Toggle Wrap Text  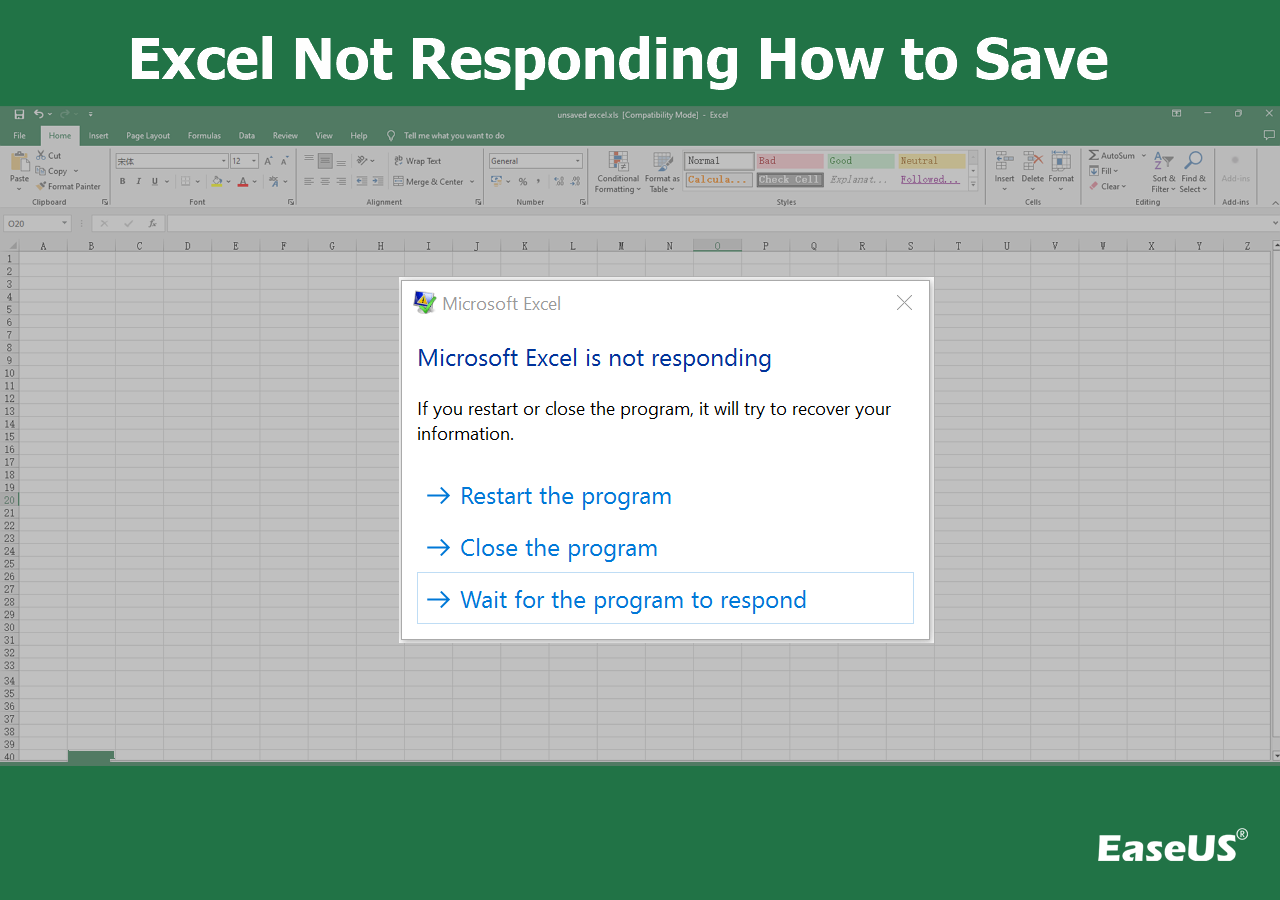point(417,161)
